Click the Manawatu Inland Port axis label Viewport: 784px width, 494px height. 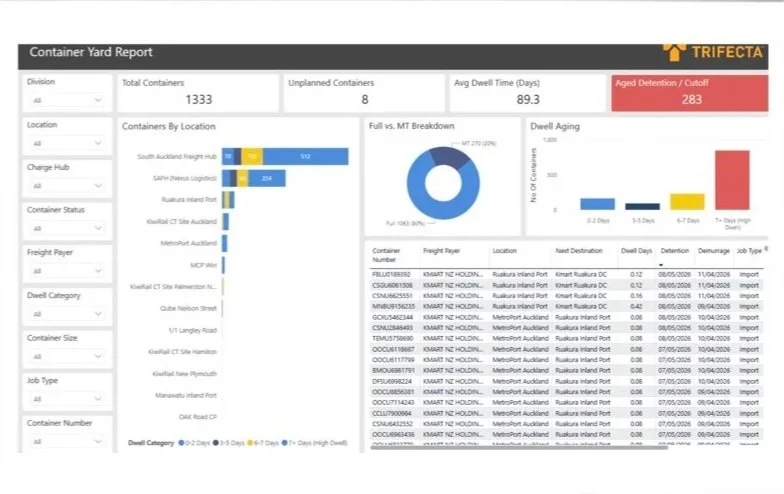[x=186, y=396]
